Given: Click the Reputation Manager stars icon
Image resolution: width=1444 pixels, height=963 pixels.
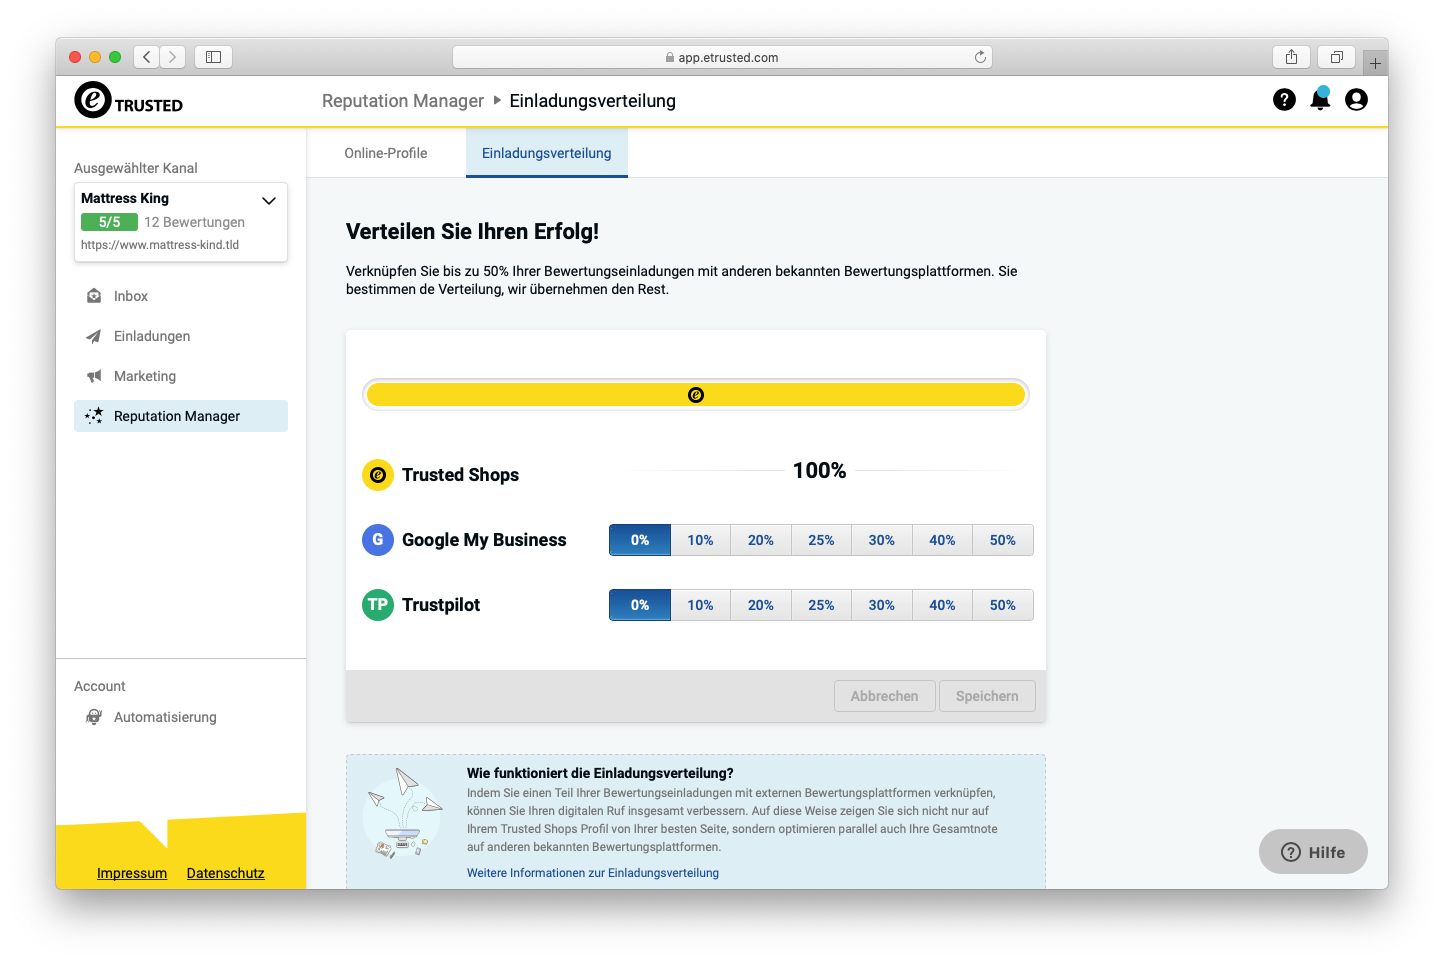Looking at the screenshot, I should (x=94, y=416).
